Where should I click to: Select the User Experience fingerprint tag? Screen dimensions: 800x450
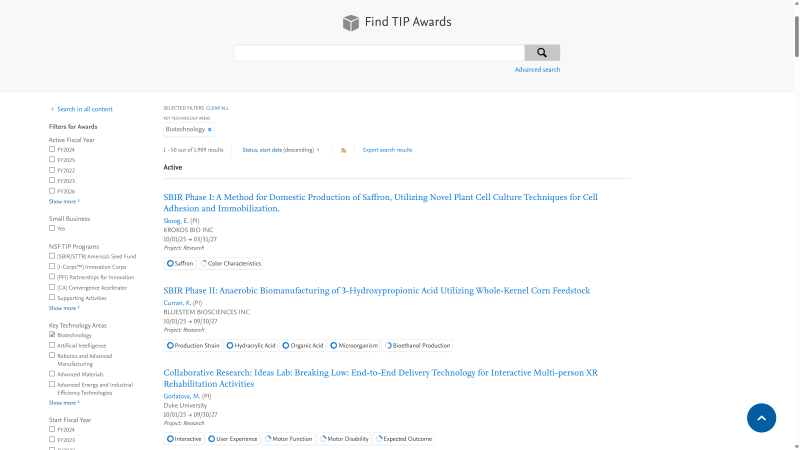click(x=233, y=439)
